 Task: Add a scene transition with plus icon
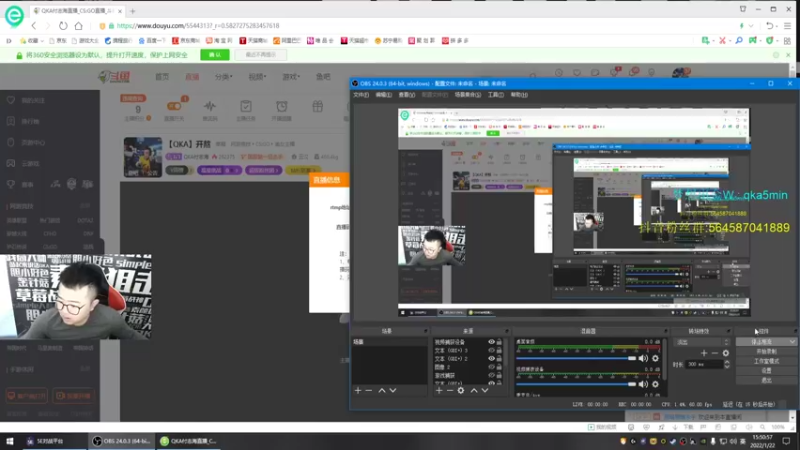tap(704, 353)
